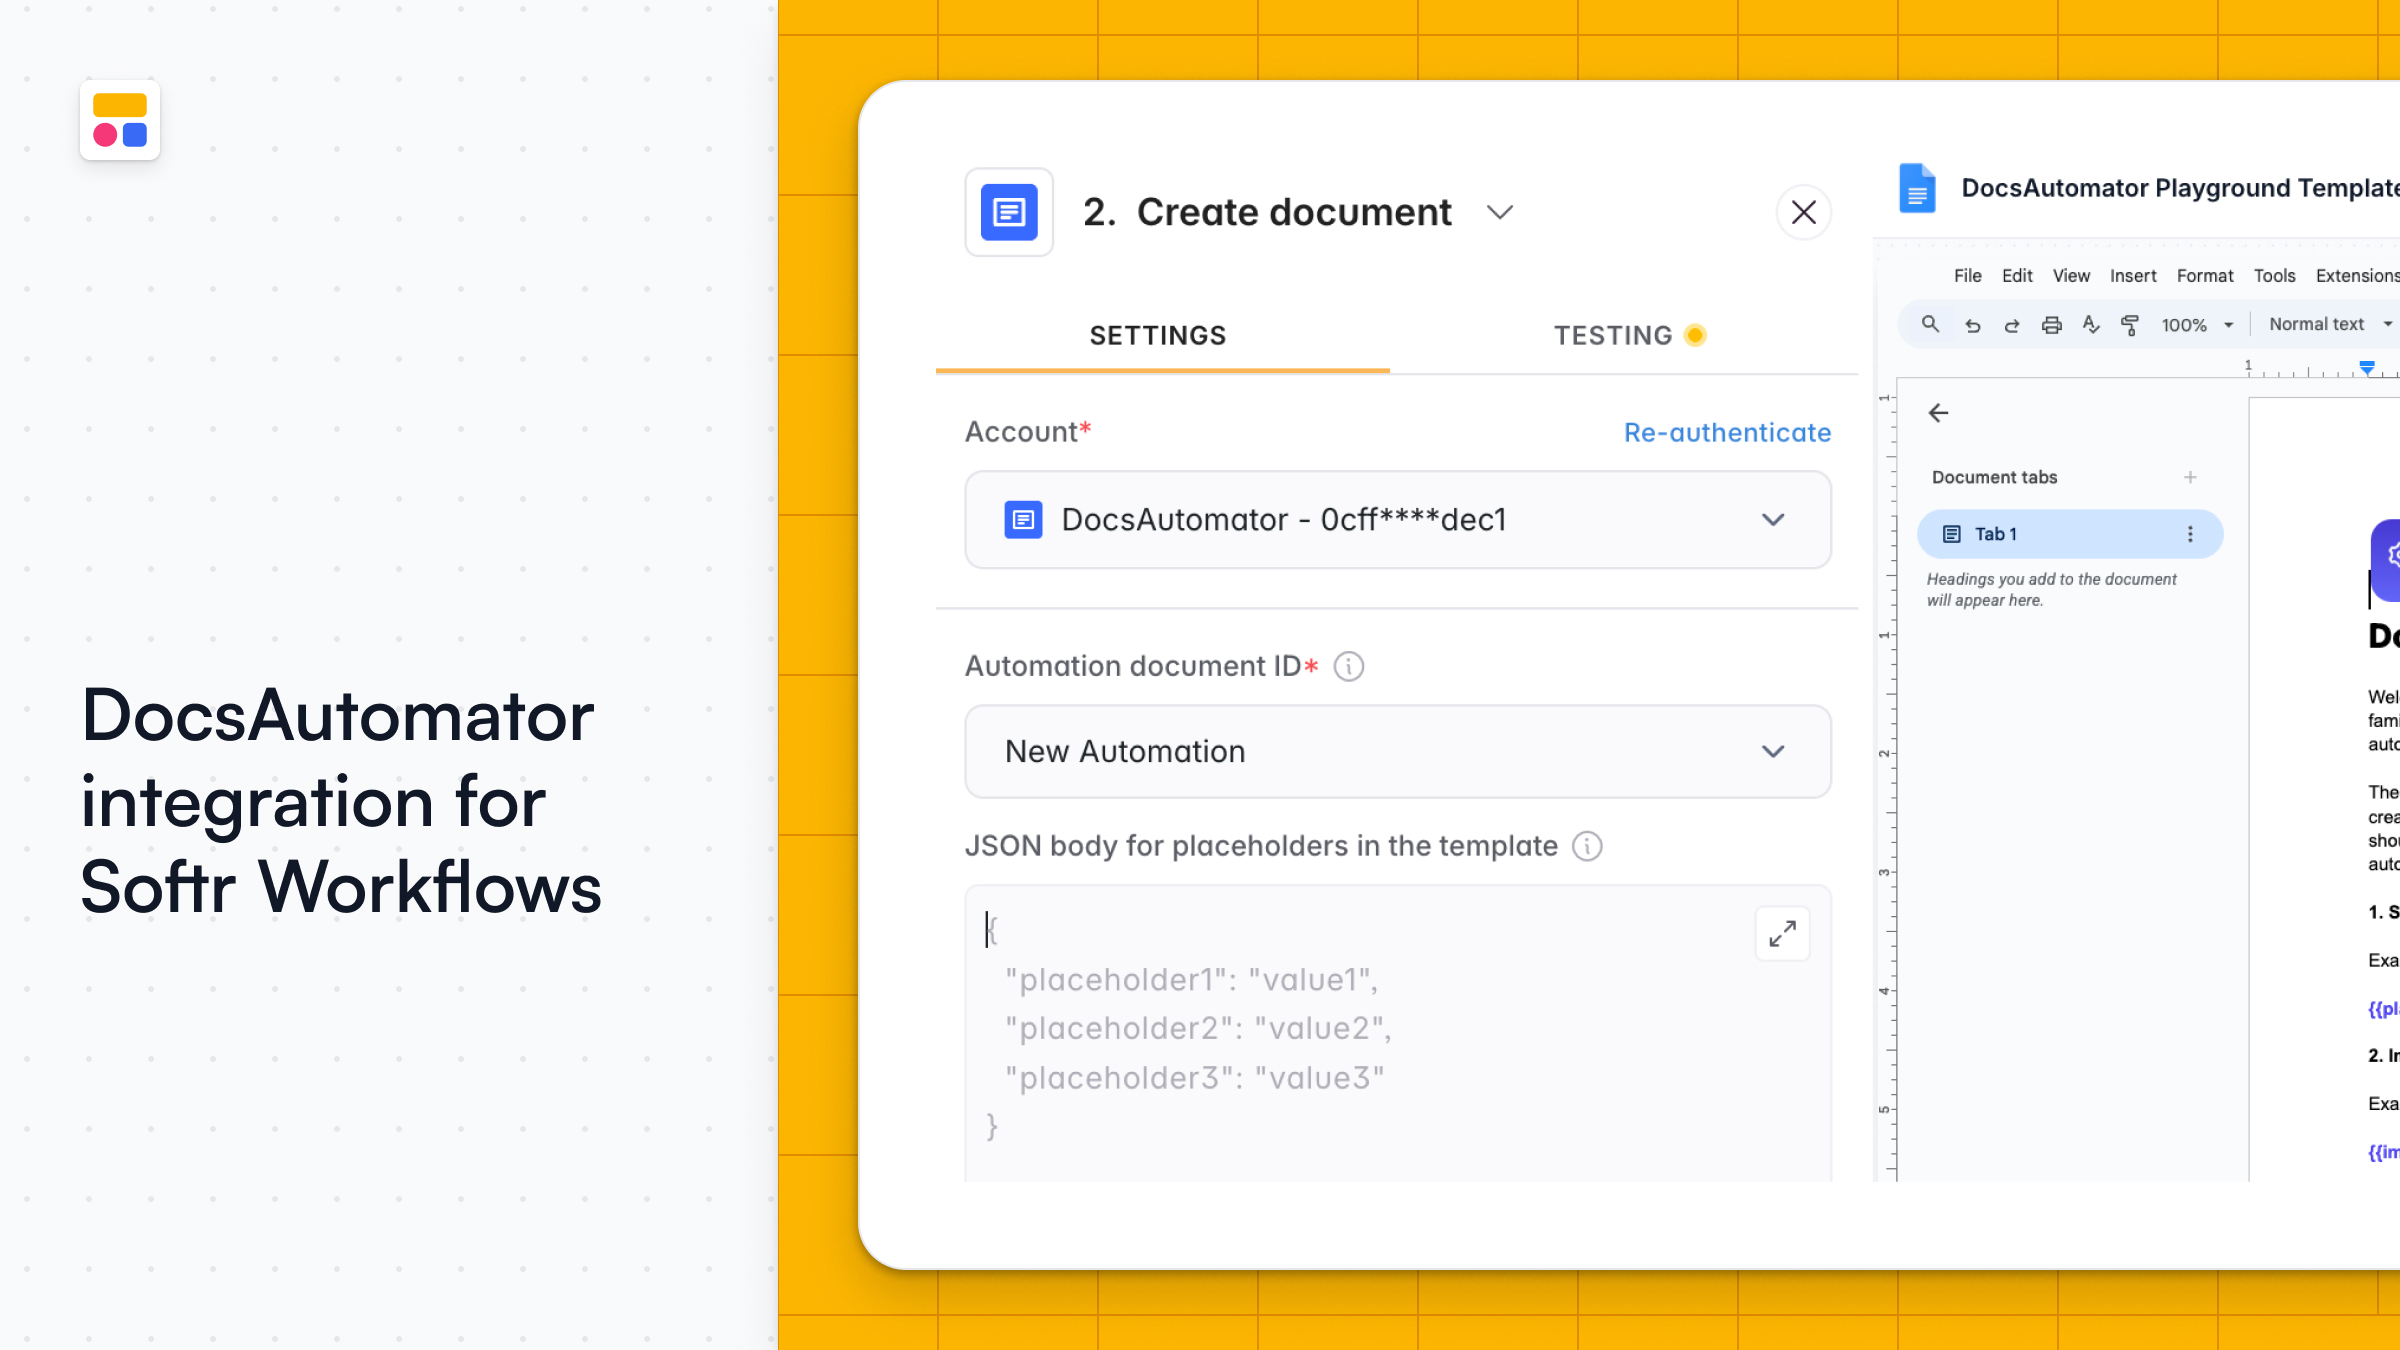This screenshot has height=1350, width=2400.
Task: Click the DocsAutomator Playground Template title
Action: (x=2180, y=188)
